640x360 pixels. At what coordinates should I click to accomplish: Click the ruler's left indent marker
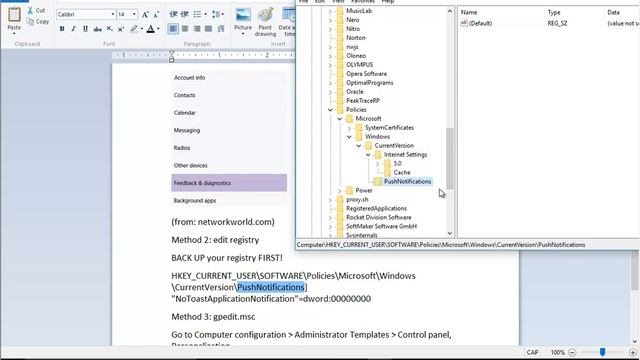pos(171,60)
